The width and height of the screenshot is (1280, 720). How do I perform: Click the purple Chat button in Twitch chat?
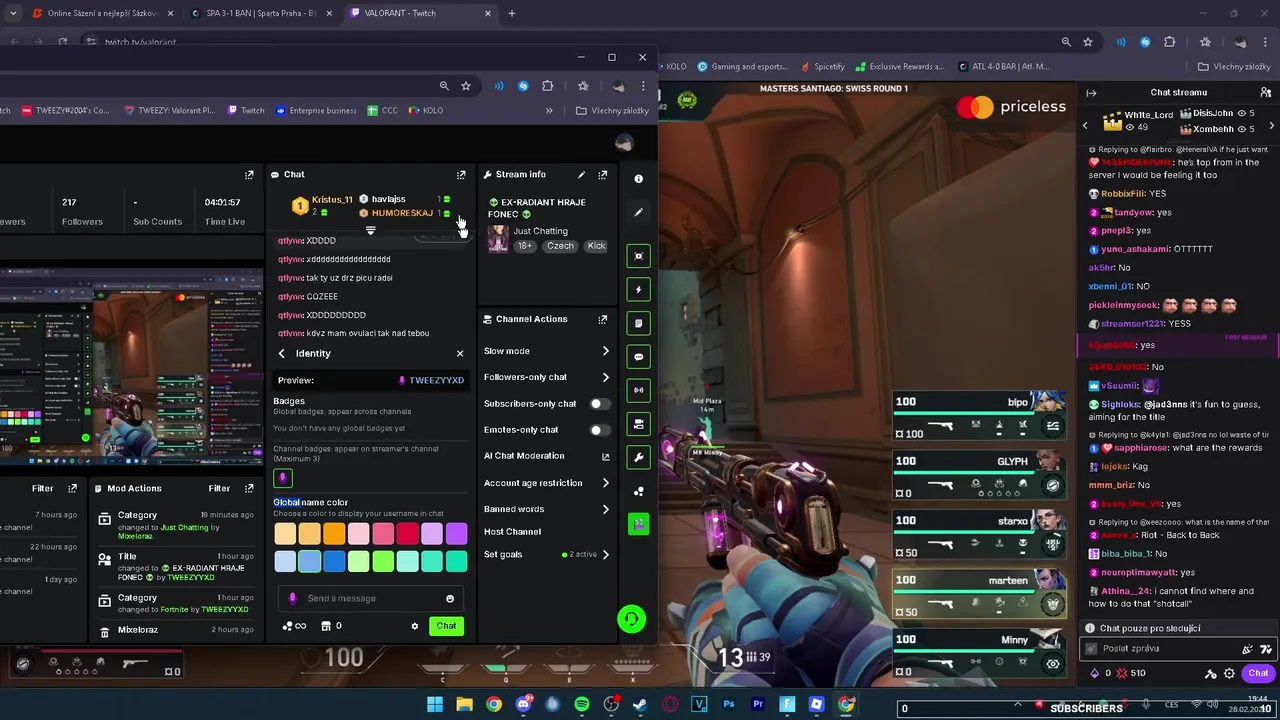1258,674
